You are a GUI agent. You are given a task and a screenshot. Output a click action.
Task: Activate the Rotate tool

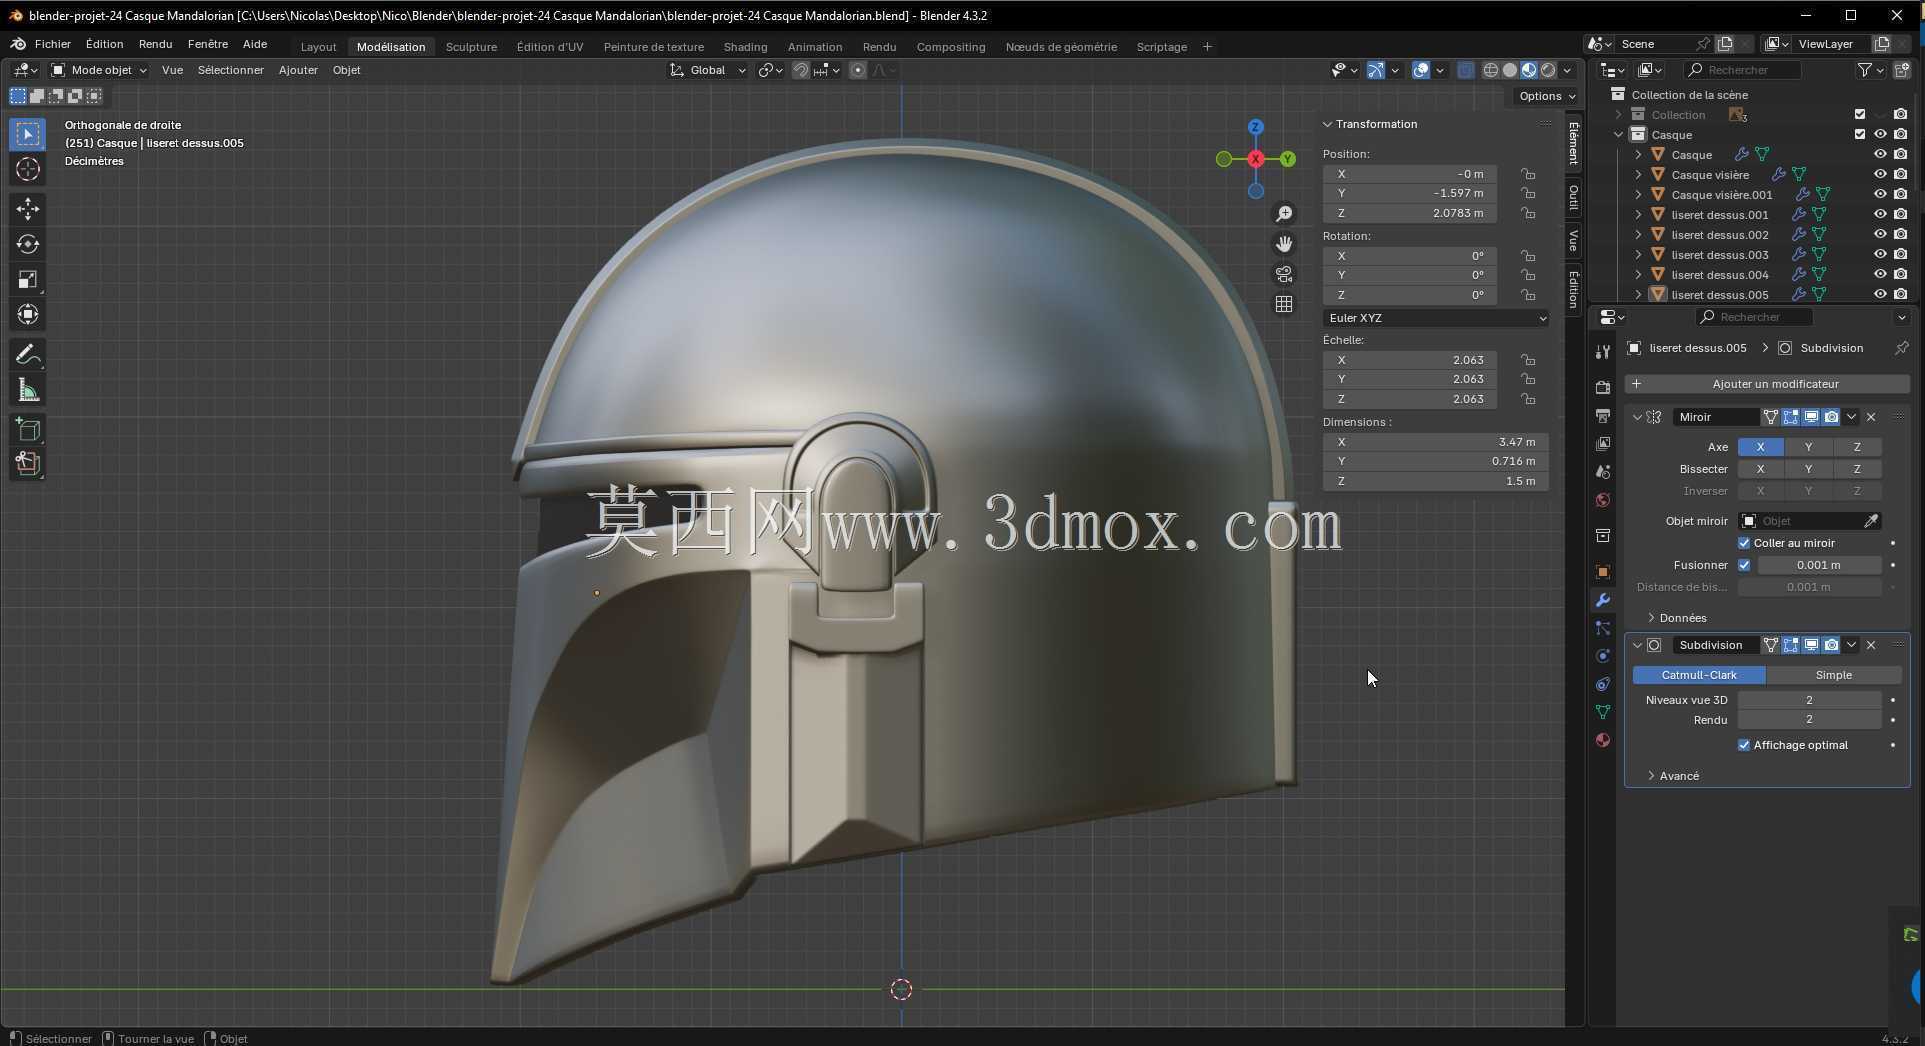[28, 244]
